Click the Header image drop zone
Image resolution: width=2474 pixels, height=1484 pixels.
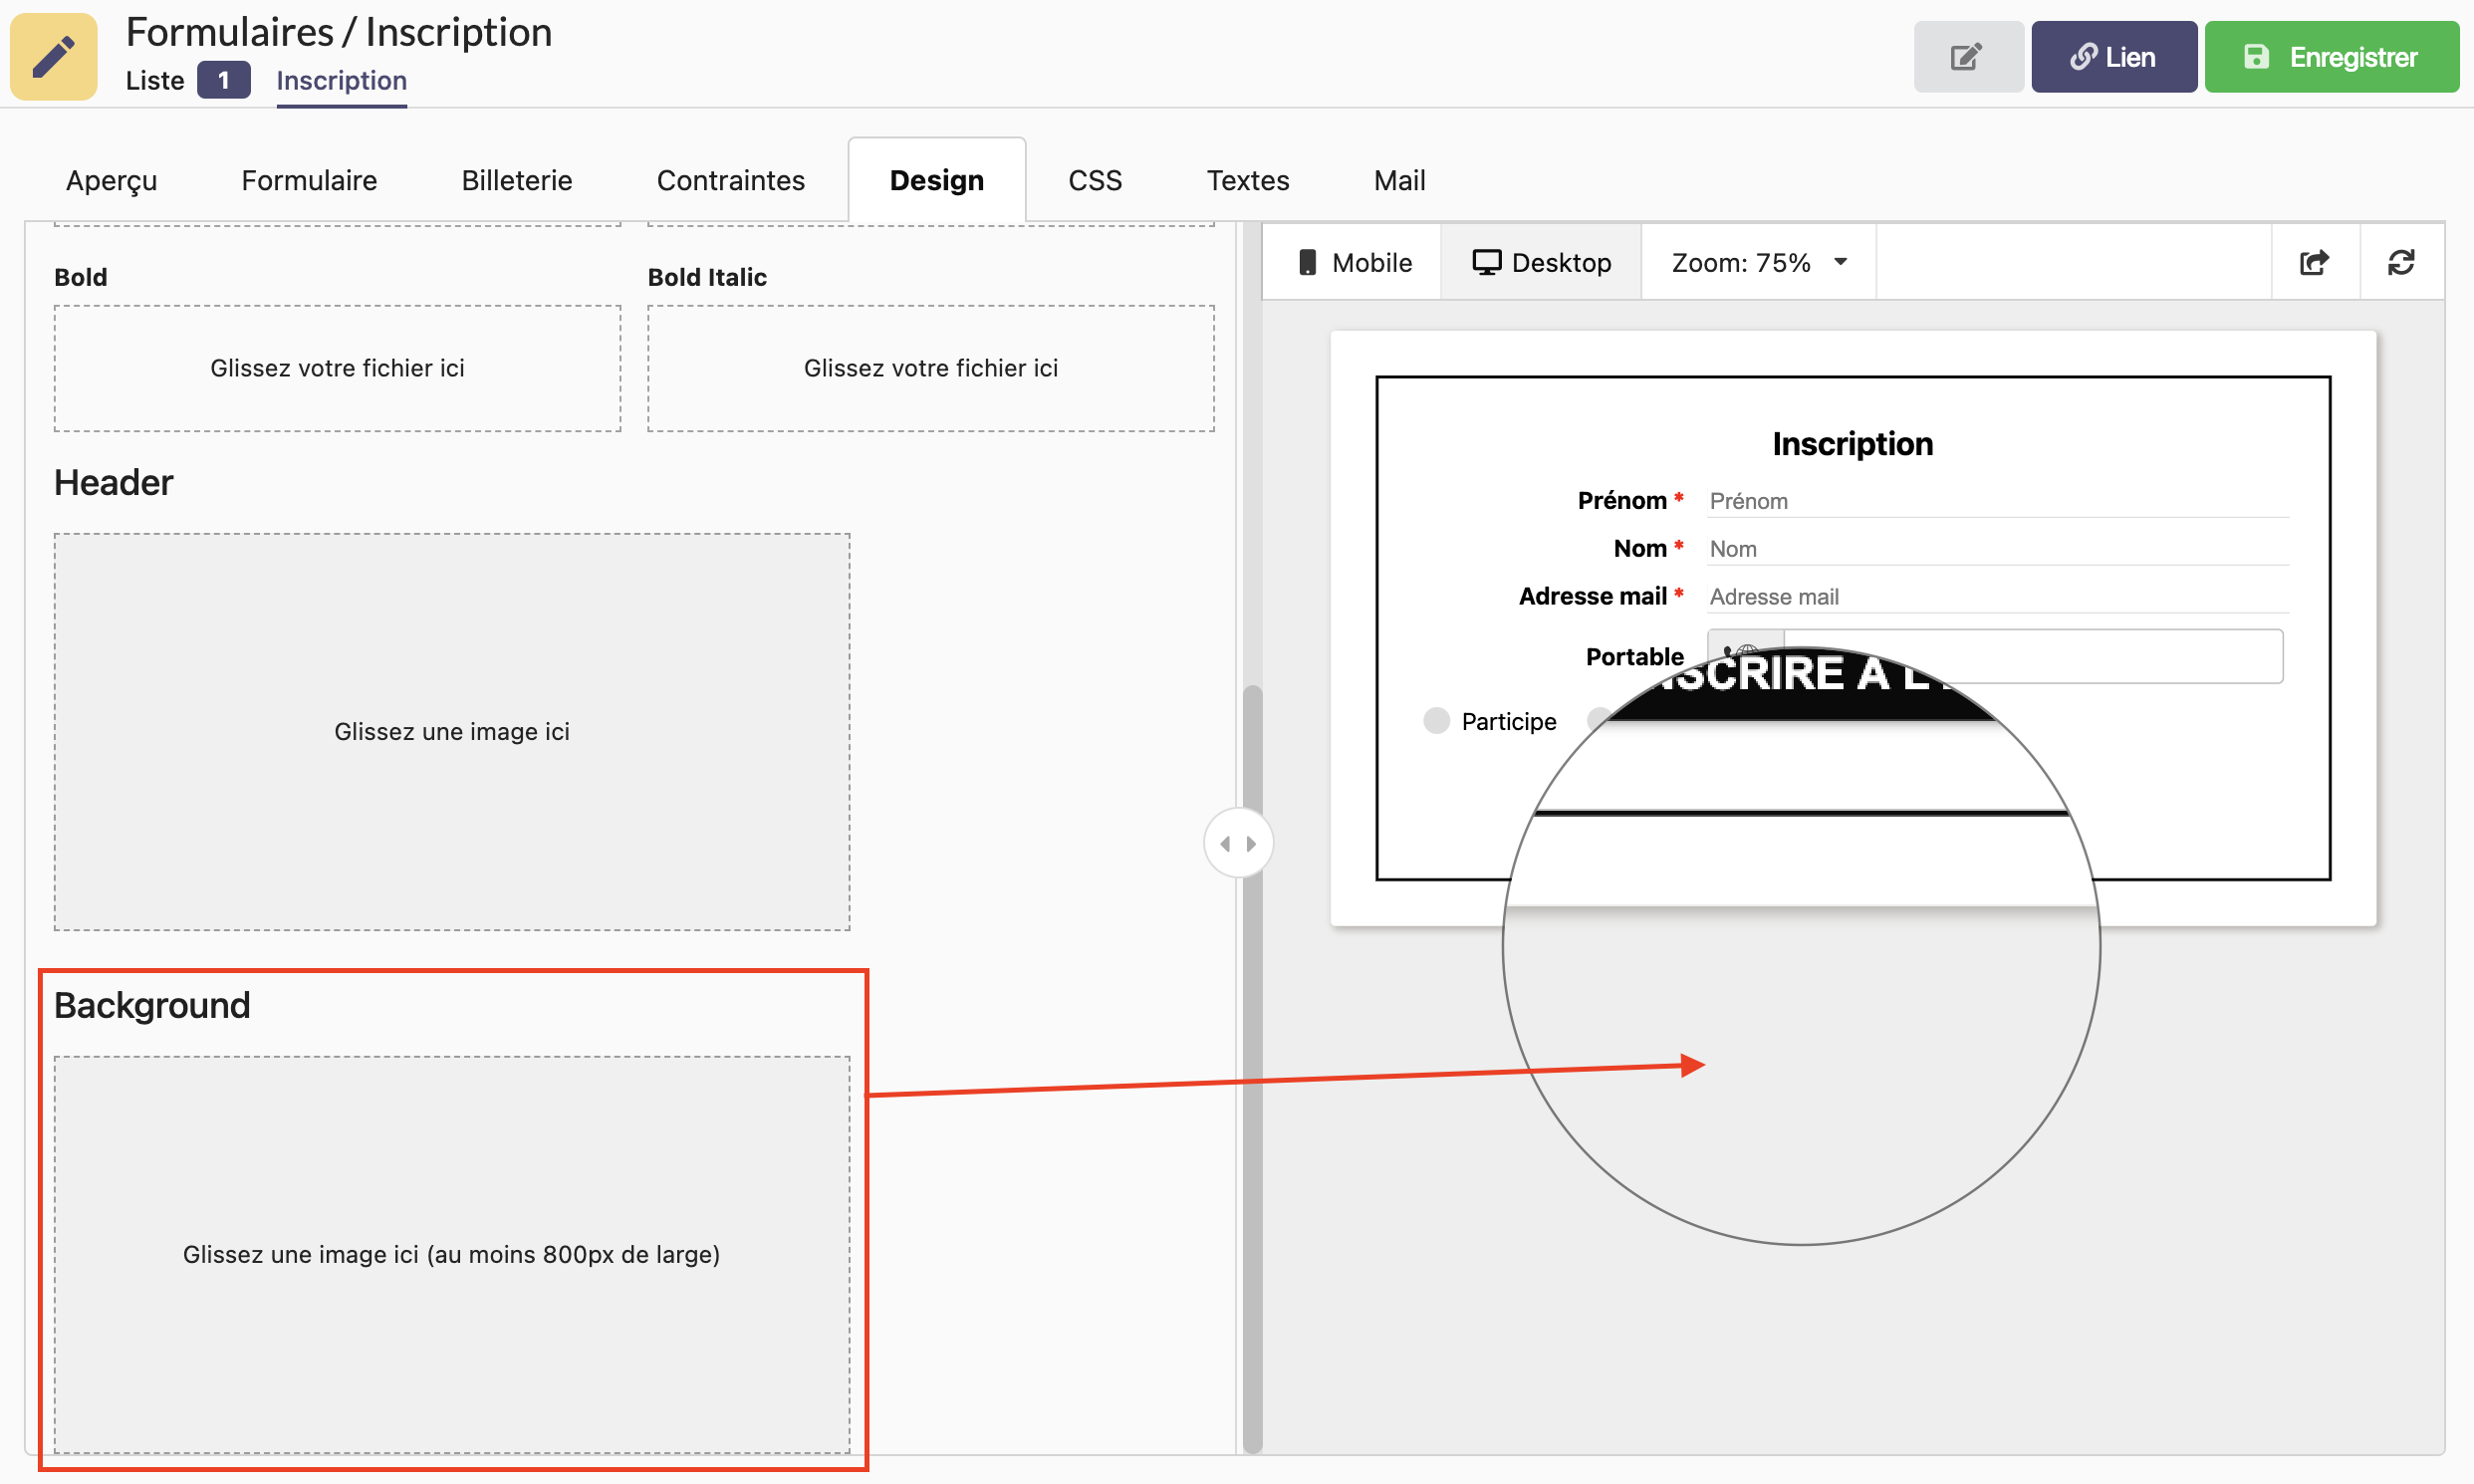452,731
